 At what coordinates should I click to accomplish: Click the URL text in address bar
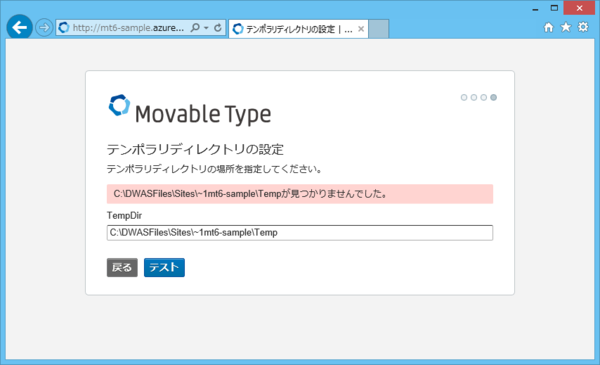point(128,28)
